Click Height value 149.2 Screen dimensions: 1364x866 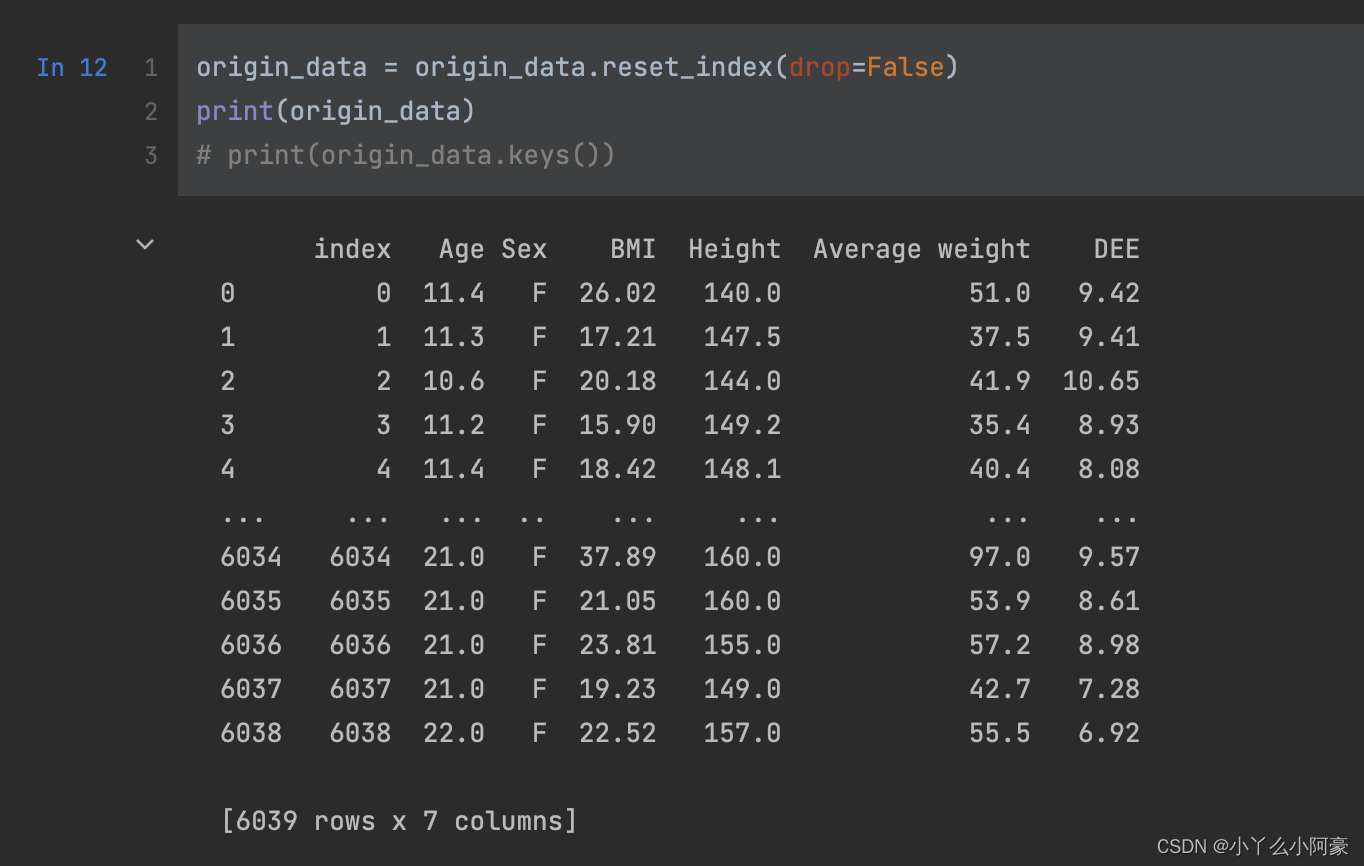pyautogui.click(x=742, y=425)
